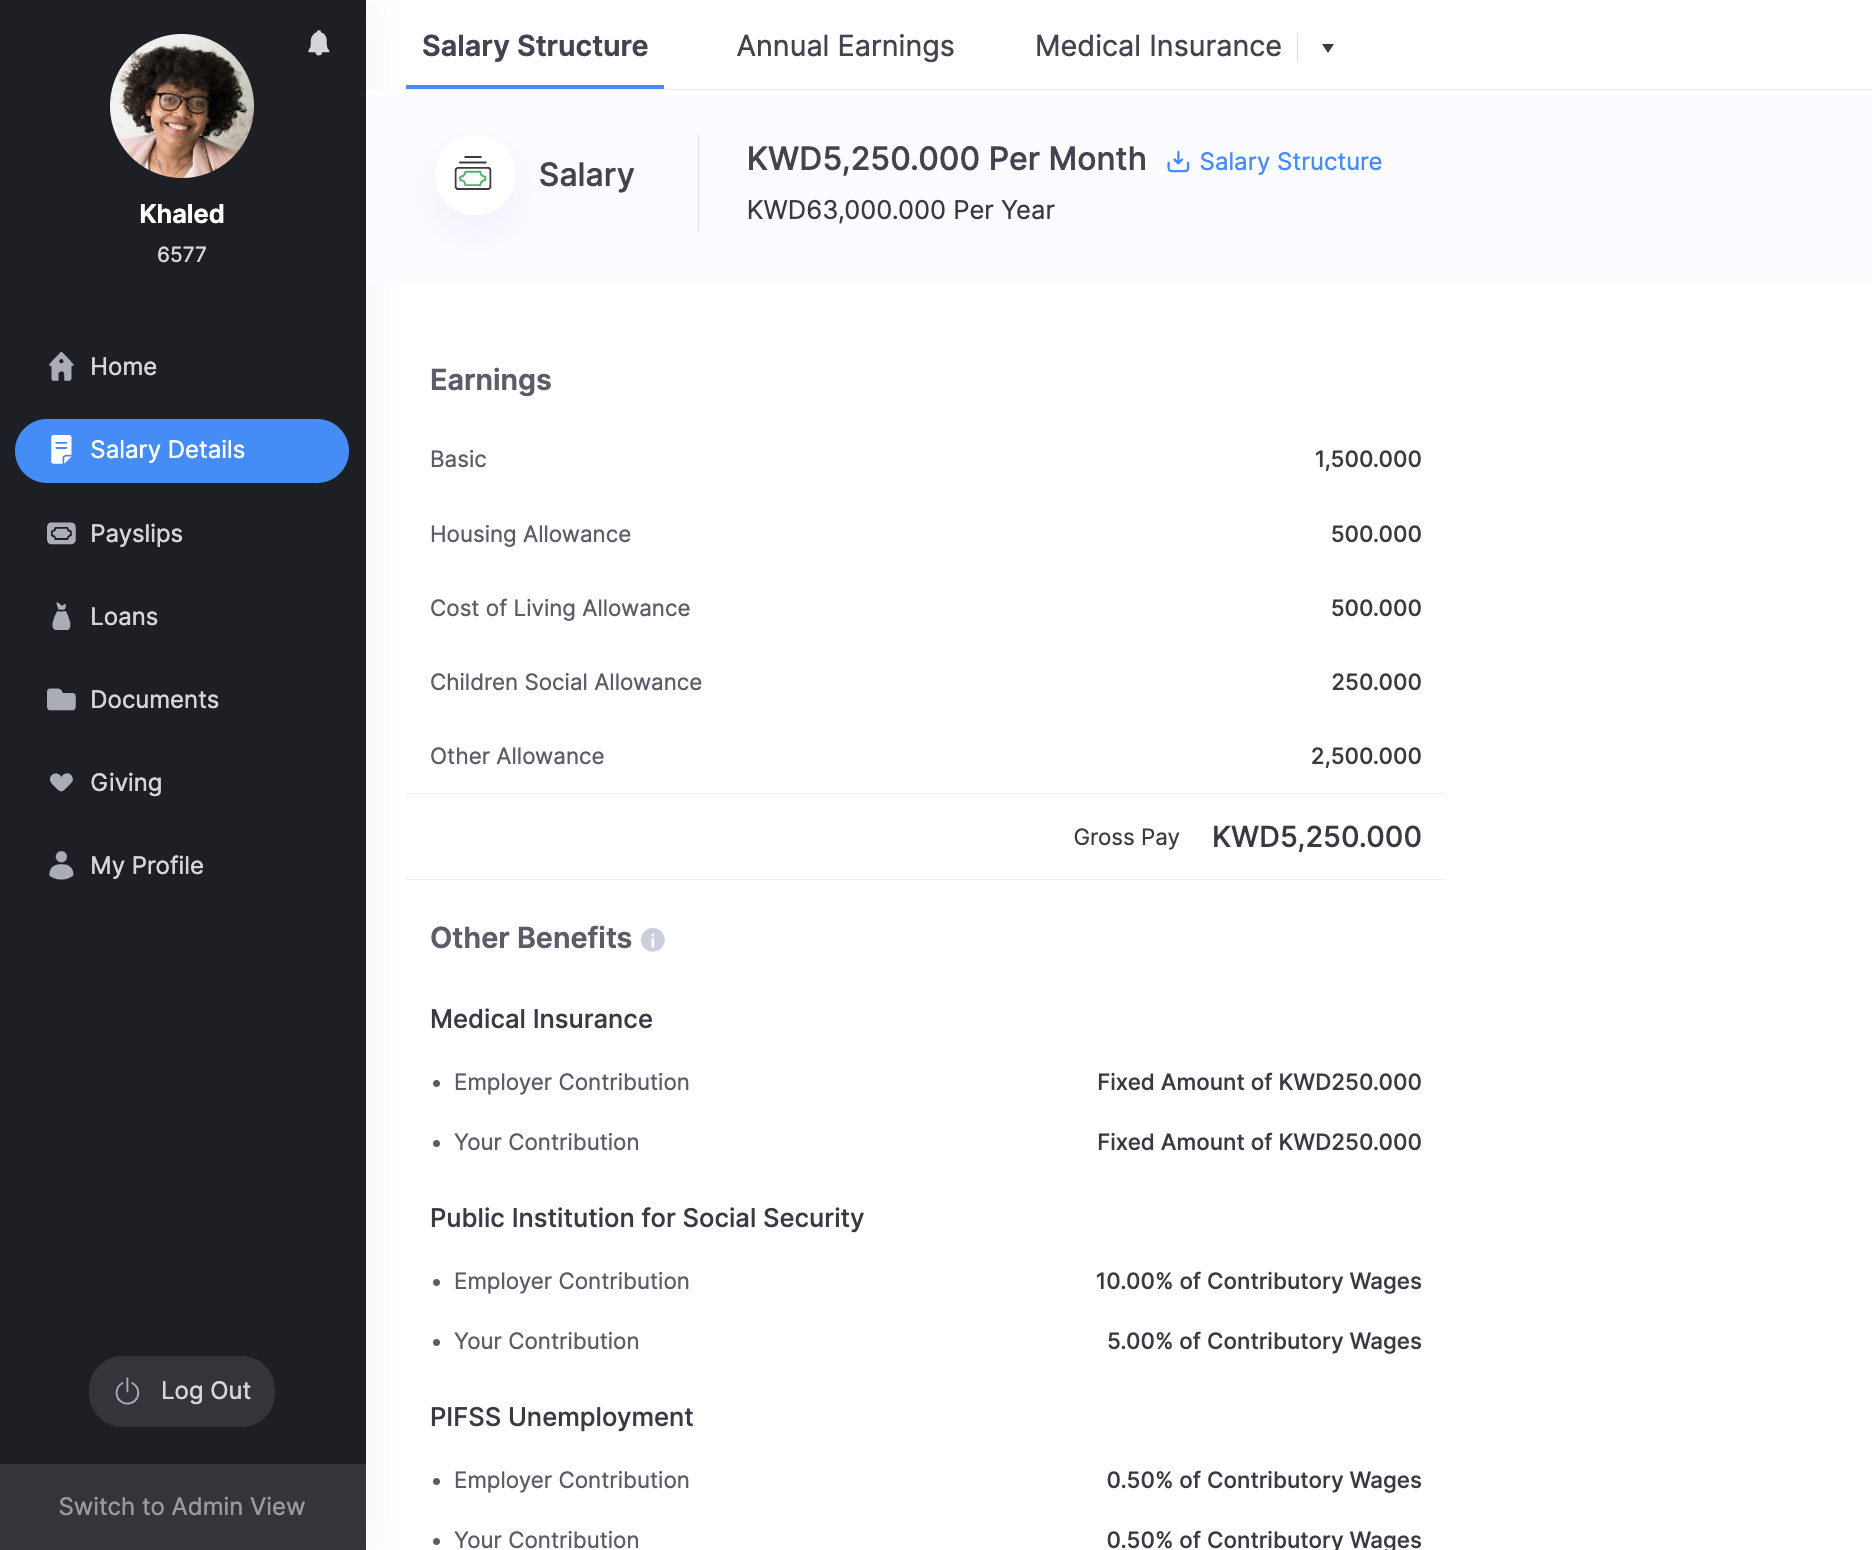Click the Other Benefits info icon
Image resolution: width=1872 pixels, height=1550 pixels.
tap(653, 940)
